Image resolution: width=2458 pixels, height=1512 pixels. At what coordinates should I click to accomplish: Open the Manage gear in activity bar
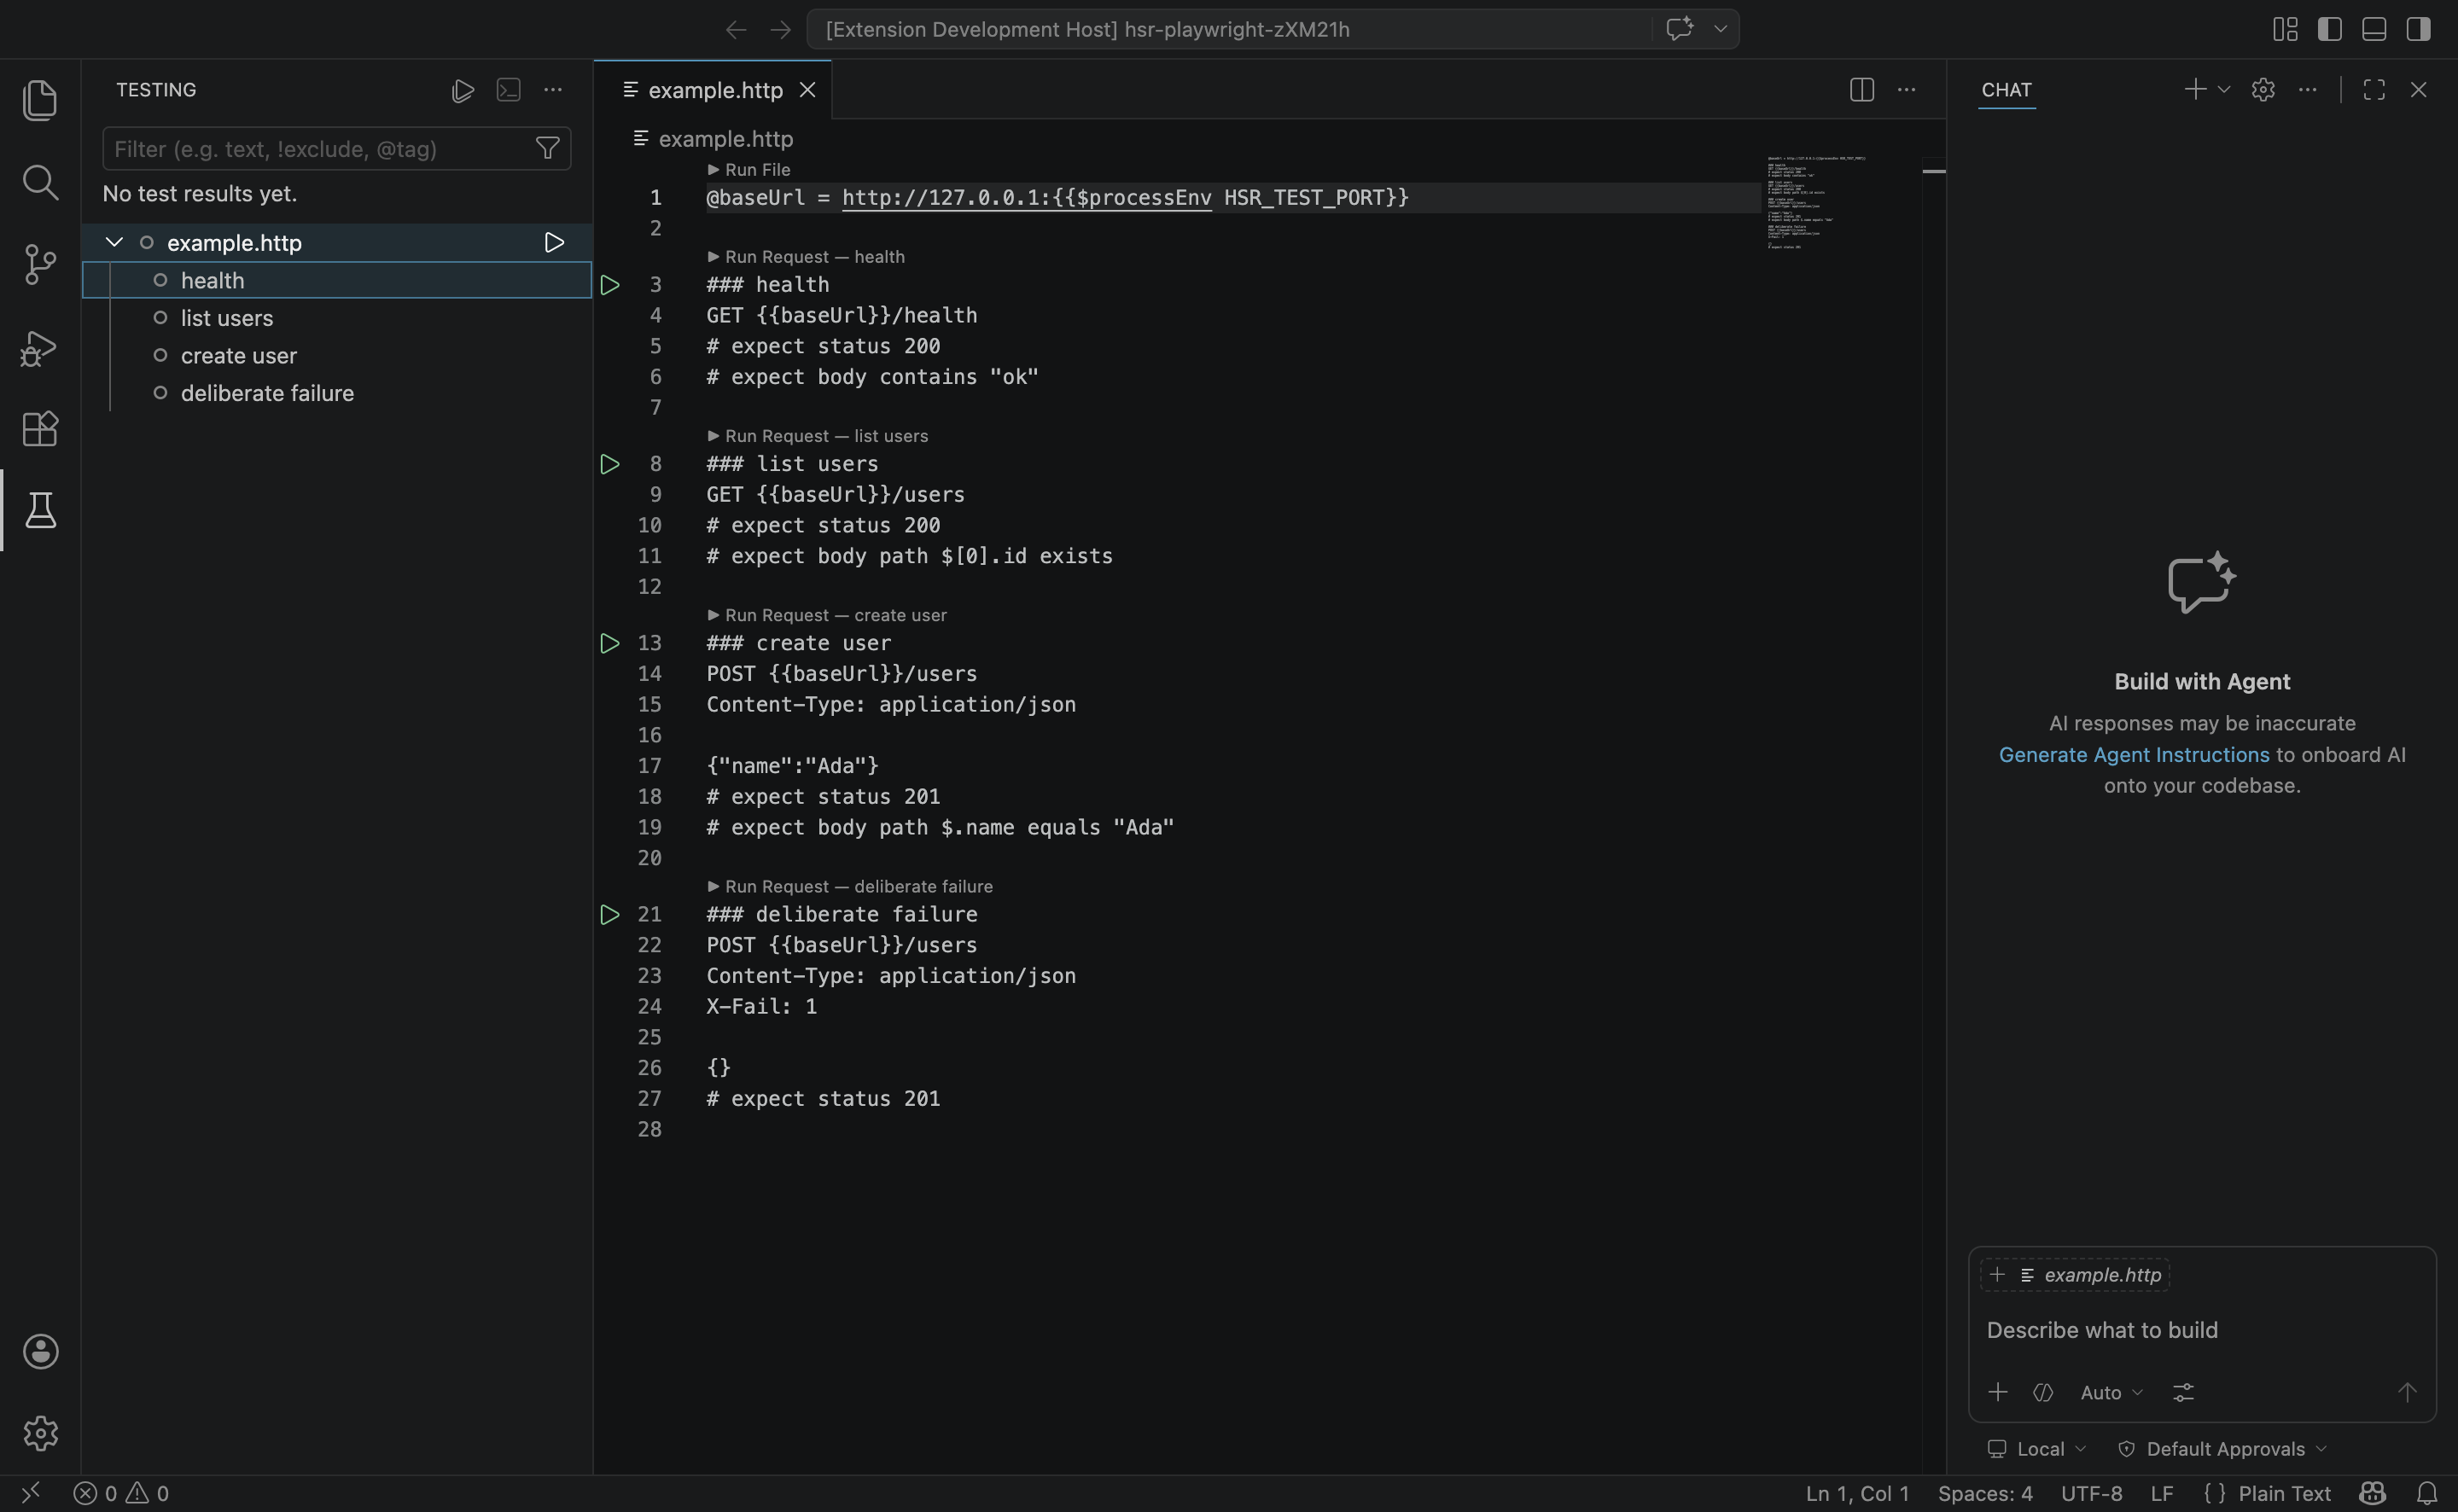40,1433
